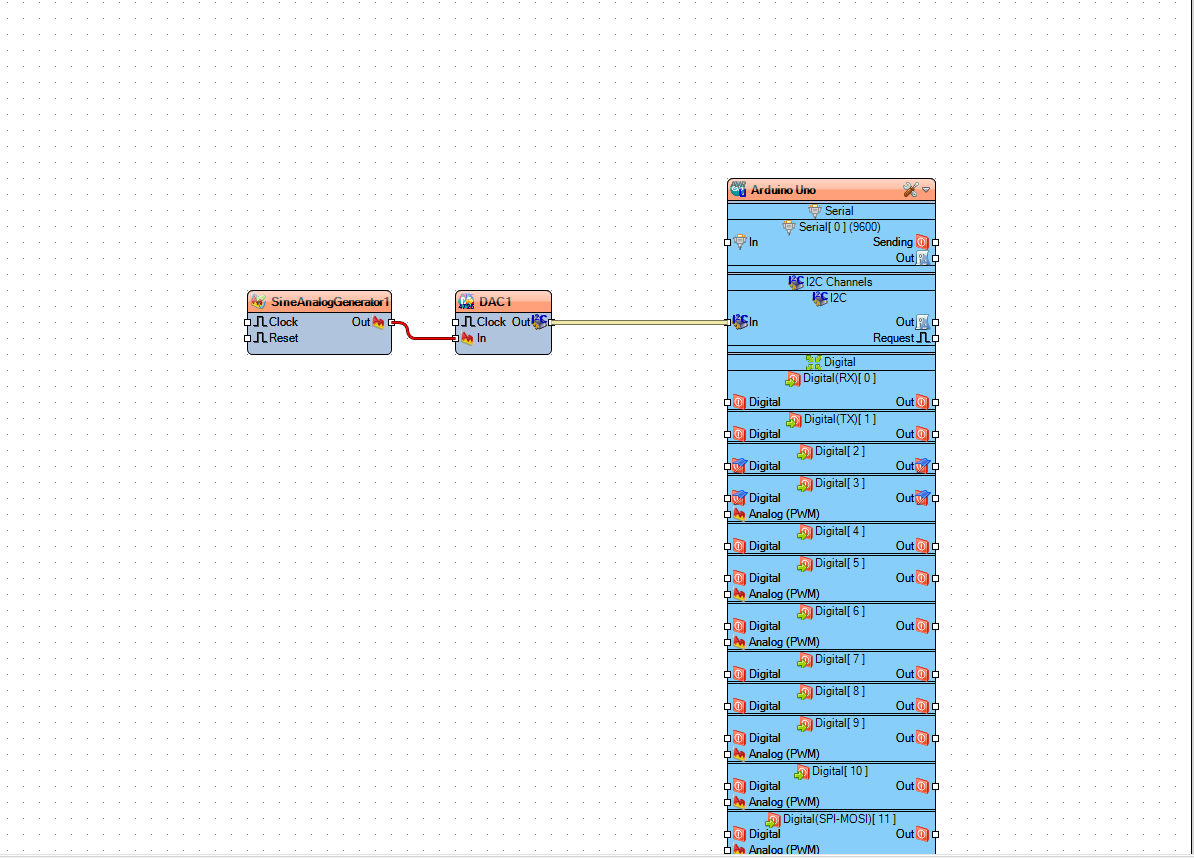
Task: Select the Digital(SPI-MOSI)[ 11 ] channel label
Action: [x=839, y=818]
